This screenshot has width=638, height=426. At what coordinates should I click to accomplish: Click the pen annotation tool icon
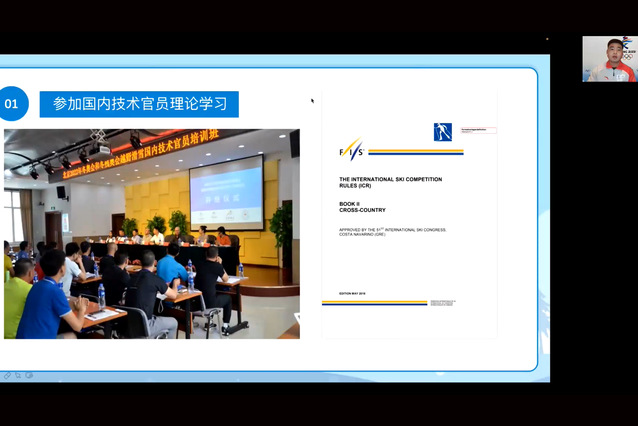point(8,375)
